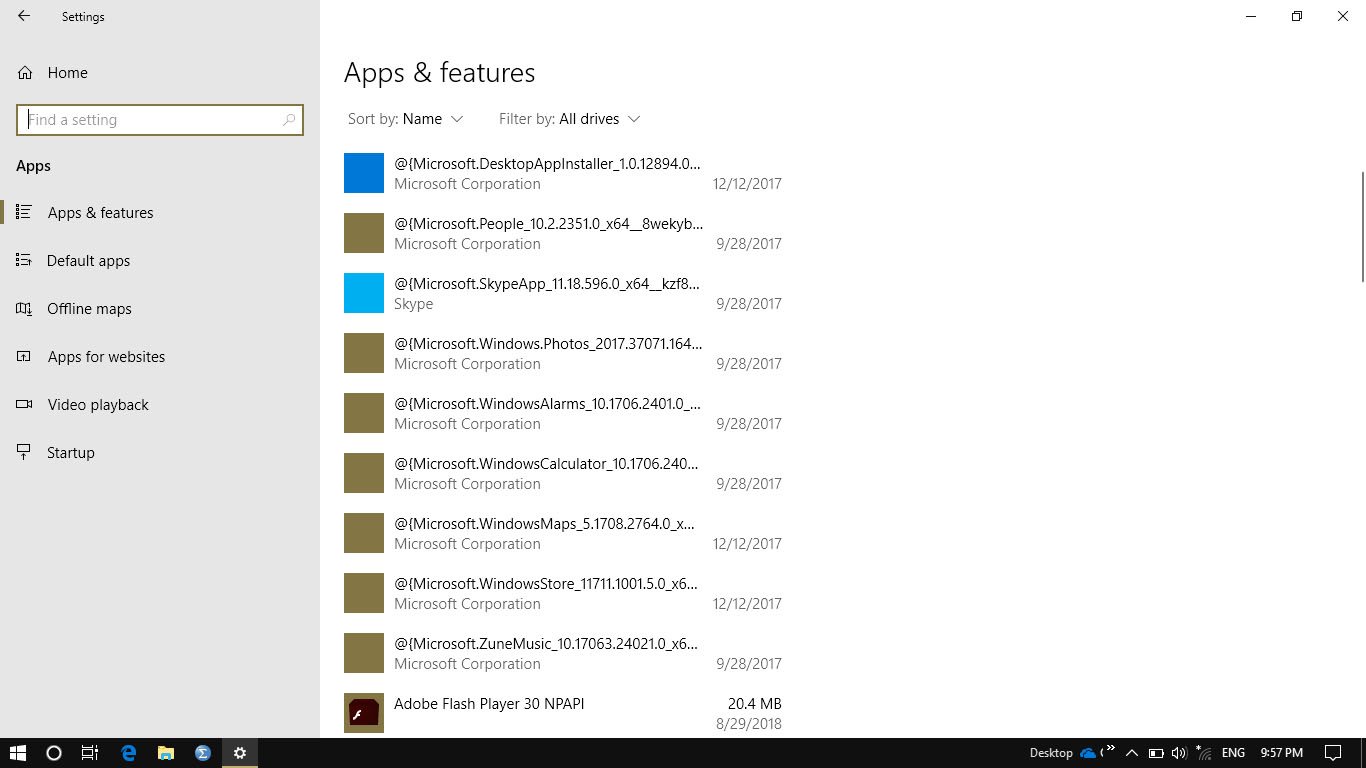The height and width of the screenshot is (768, 1366).
Task: Click the Adobe Flash Player icon
Action: (x=364, y=713)
